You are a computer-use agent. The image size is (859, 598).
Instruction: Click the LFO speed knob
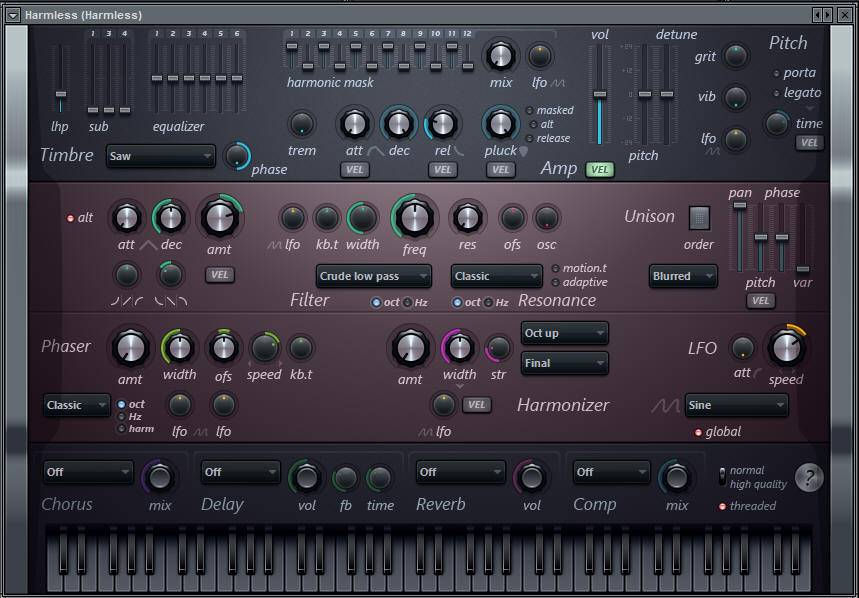(x=786, y=347)
